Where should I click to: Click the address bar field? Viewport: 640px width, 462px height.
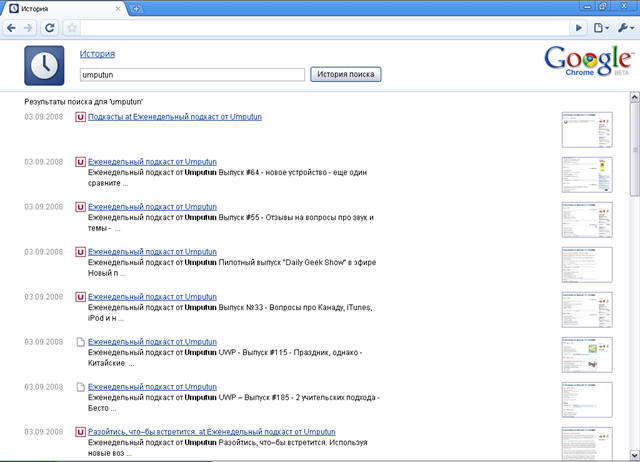tap(324, 28)
